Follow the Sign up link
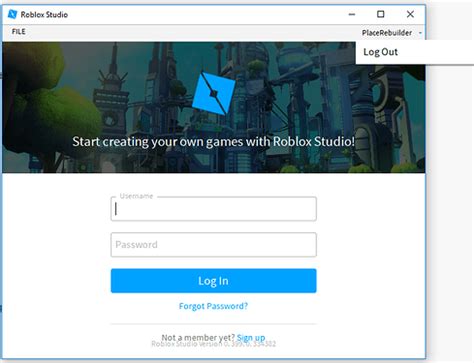This screenshot has height=363, width=474. tap(251, 337)
